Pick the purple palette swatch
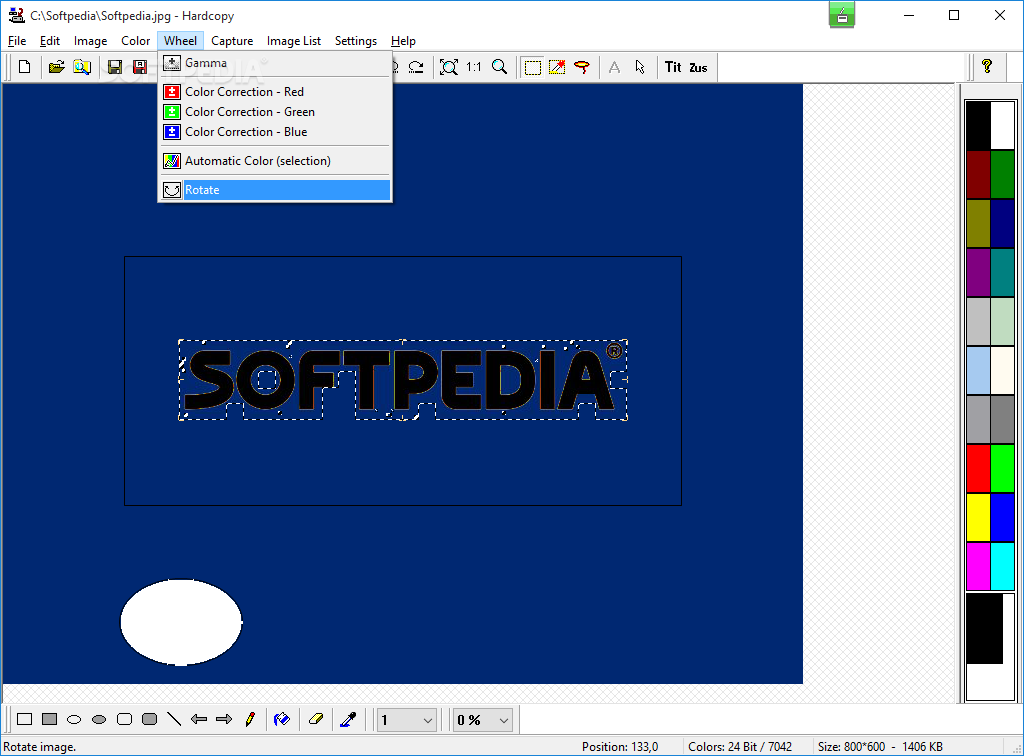This screenshot has width=1024, height=756. click(978, 272)
